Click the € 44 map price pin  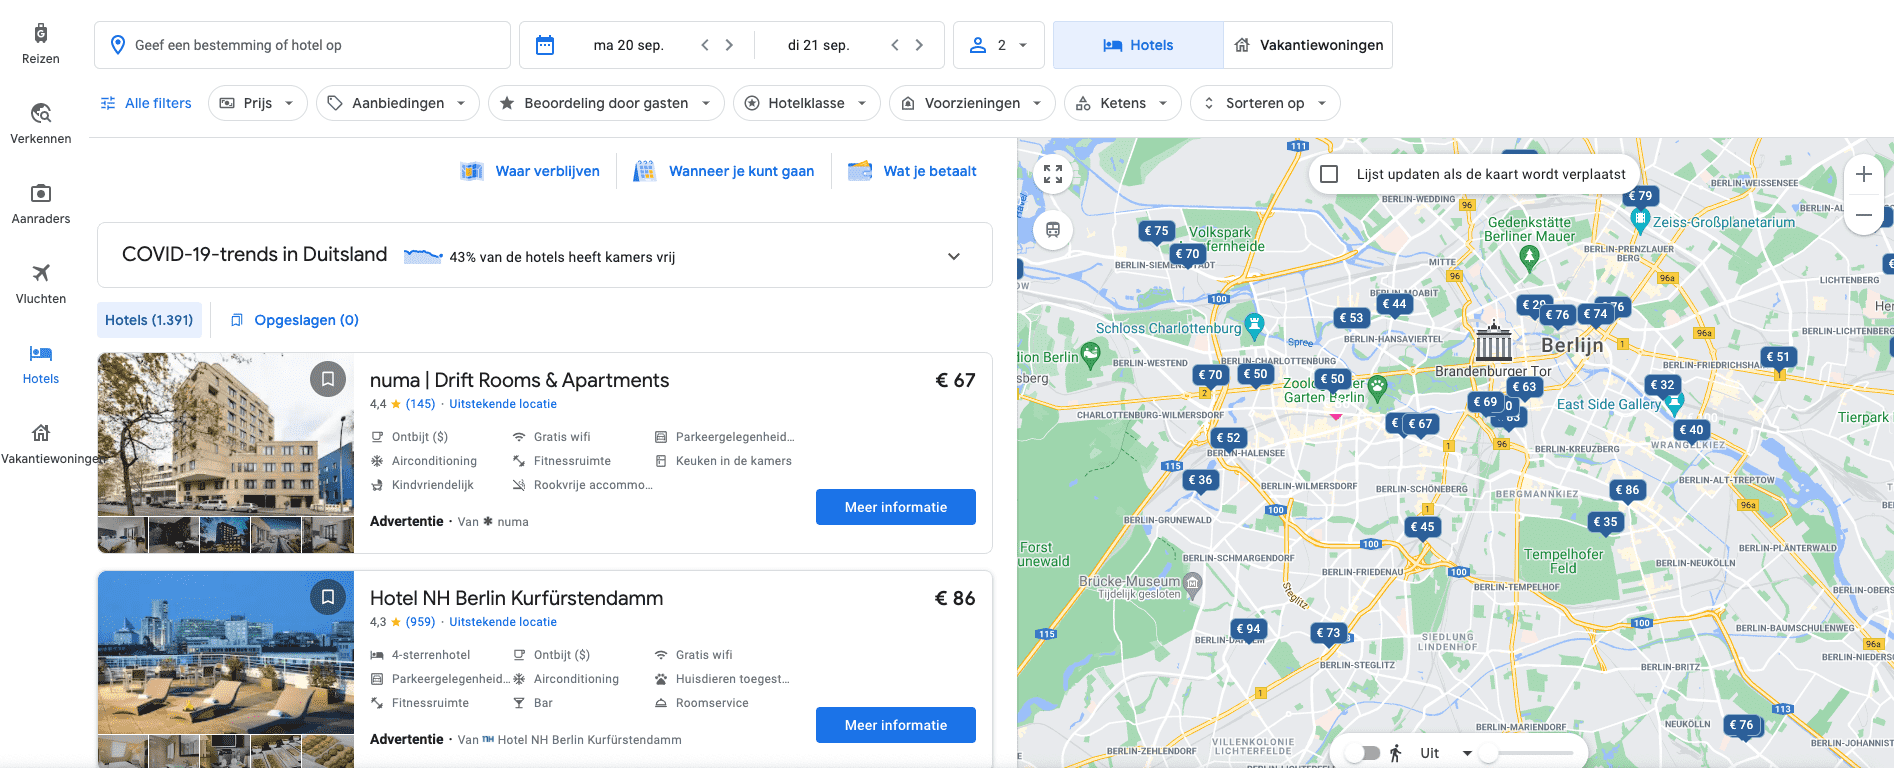coord(1394,304)
